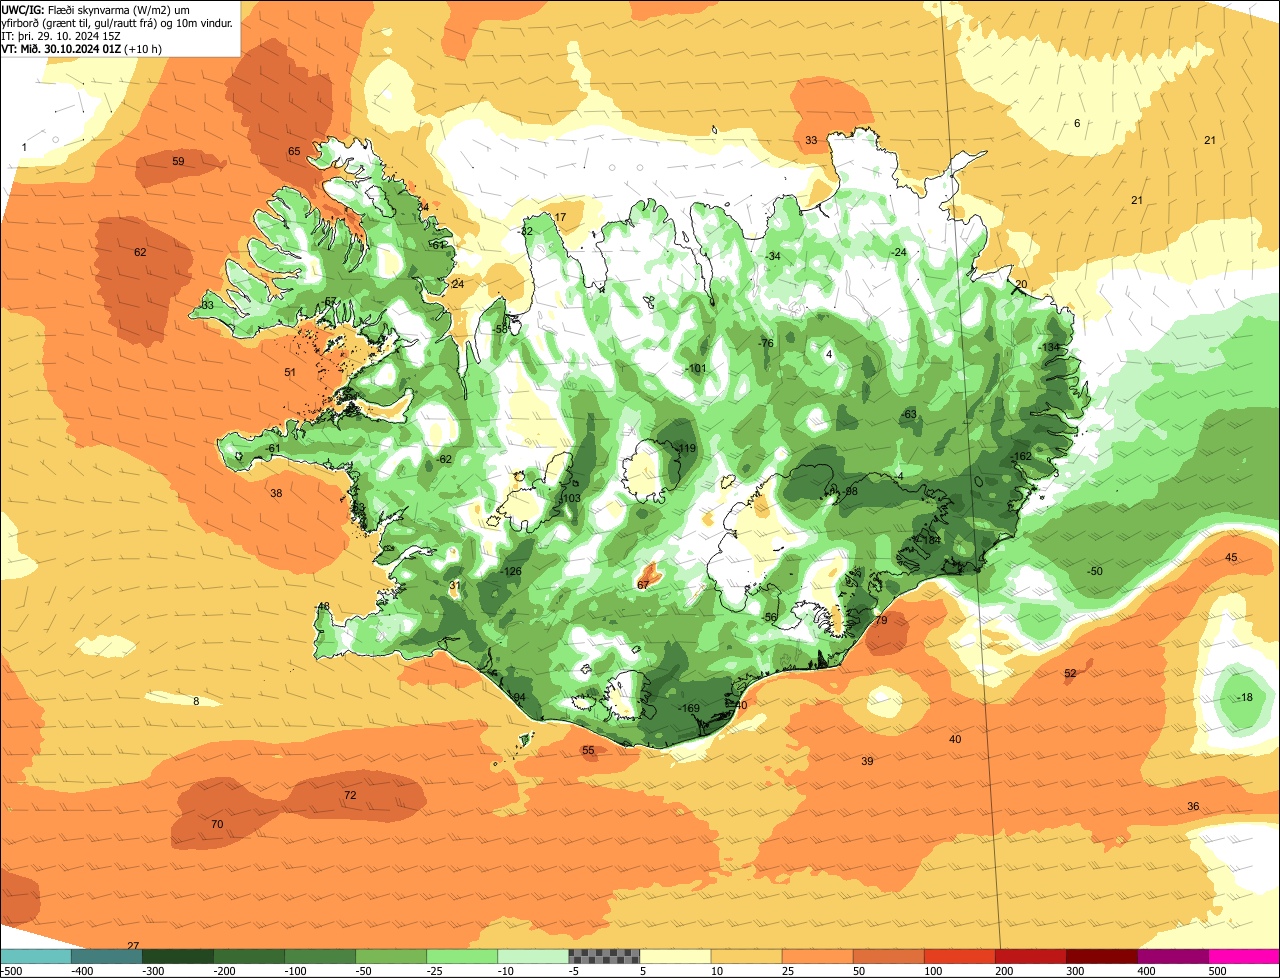Click the red 200 to 300 legend swatch

[x=1030, y=956]
